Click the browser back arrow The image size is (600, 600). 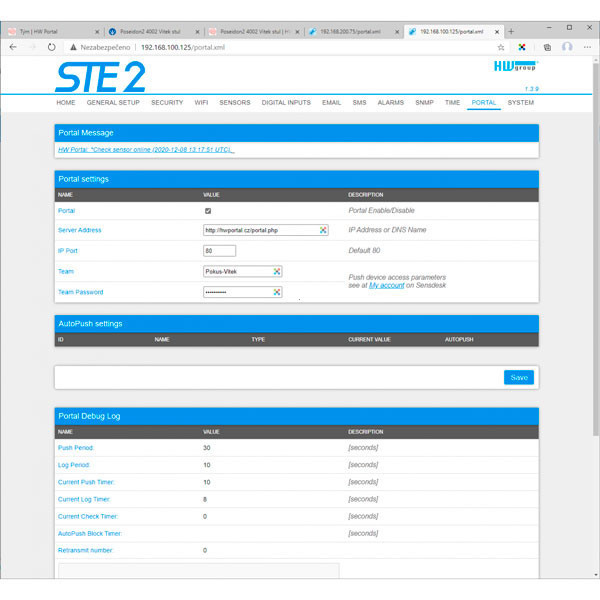pos(12,47)
